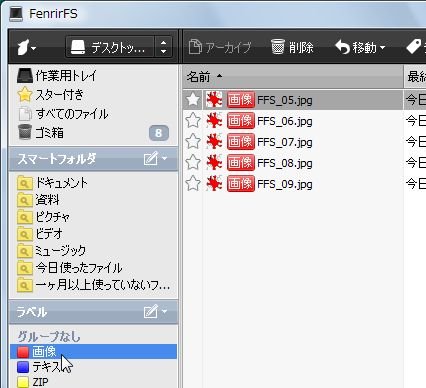Click the 画像 label badge on FFS_05.jpg
426x388 pixels.
[x=241, y=100]
